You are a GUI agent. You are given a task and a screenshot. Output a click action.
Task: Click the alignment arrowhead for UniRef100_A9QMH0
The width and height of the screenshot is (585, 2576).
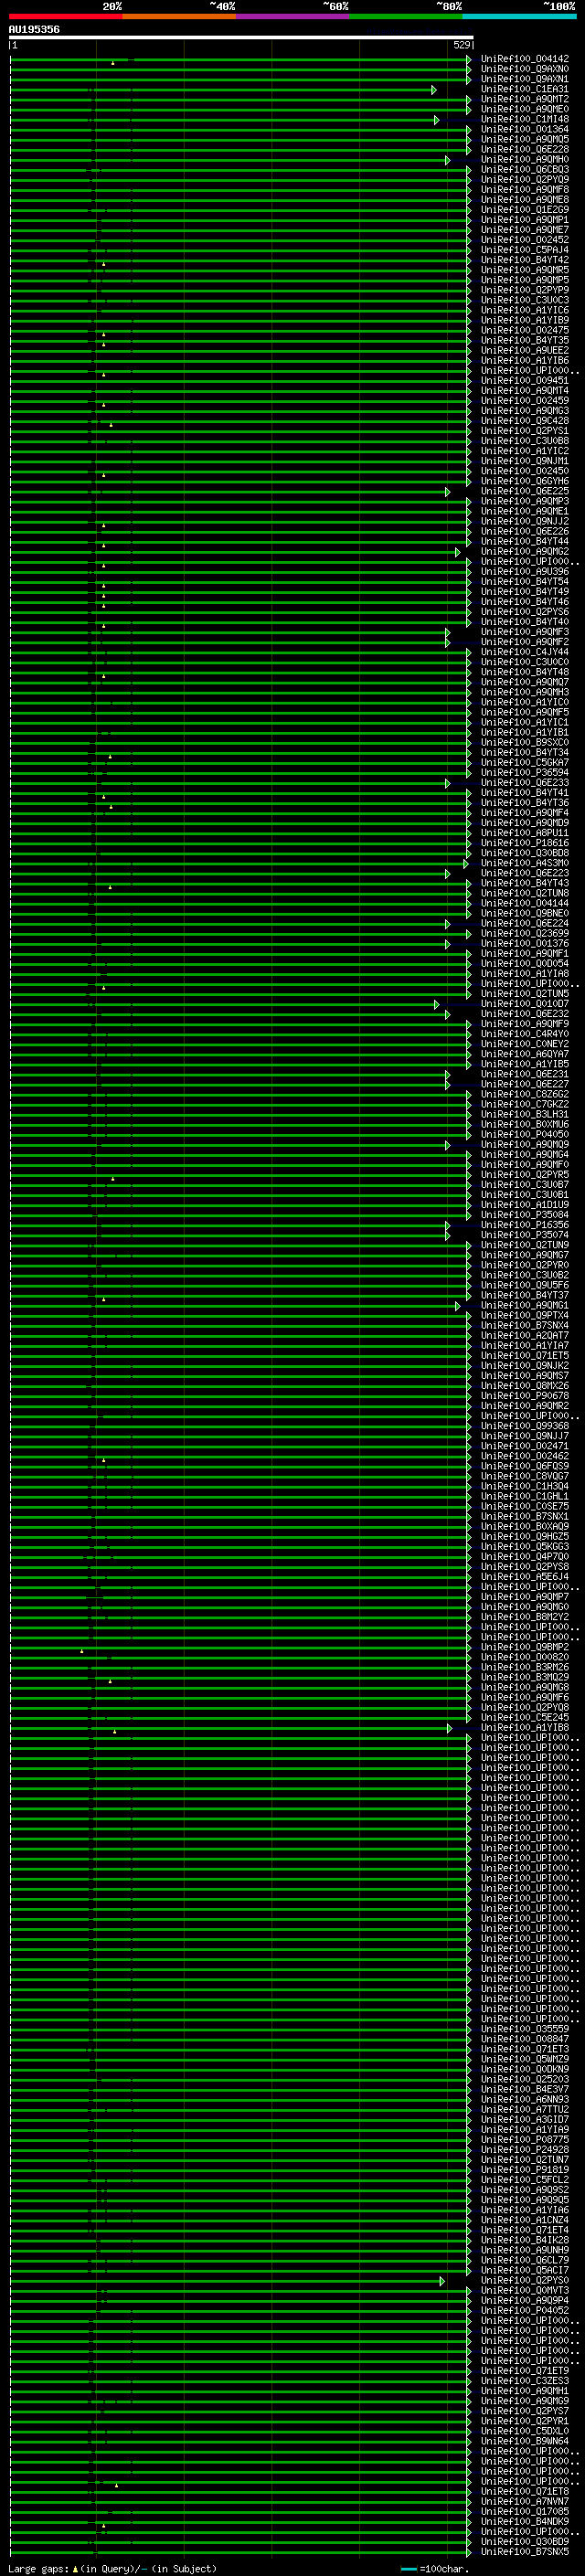[x=448, y=160]
